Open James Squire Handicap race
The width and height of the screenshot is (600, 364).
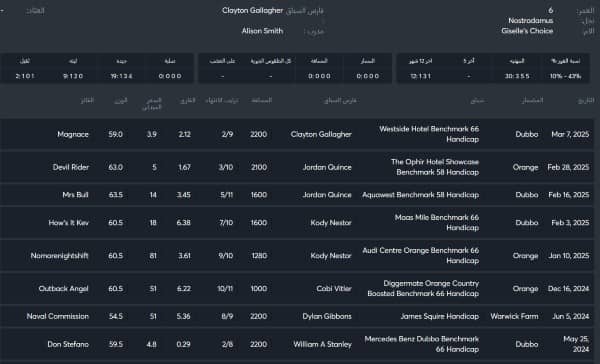pyautogui.click(x=439, y=317)
